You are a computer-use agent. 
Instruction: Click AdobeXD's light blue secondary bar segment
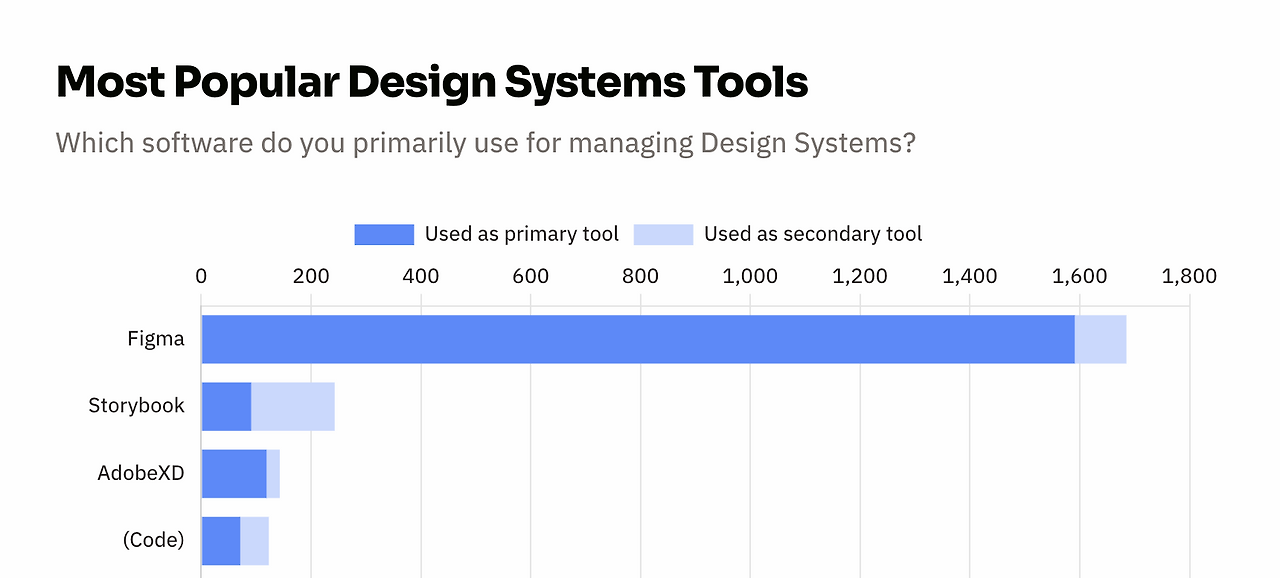[273, 473]
